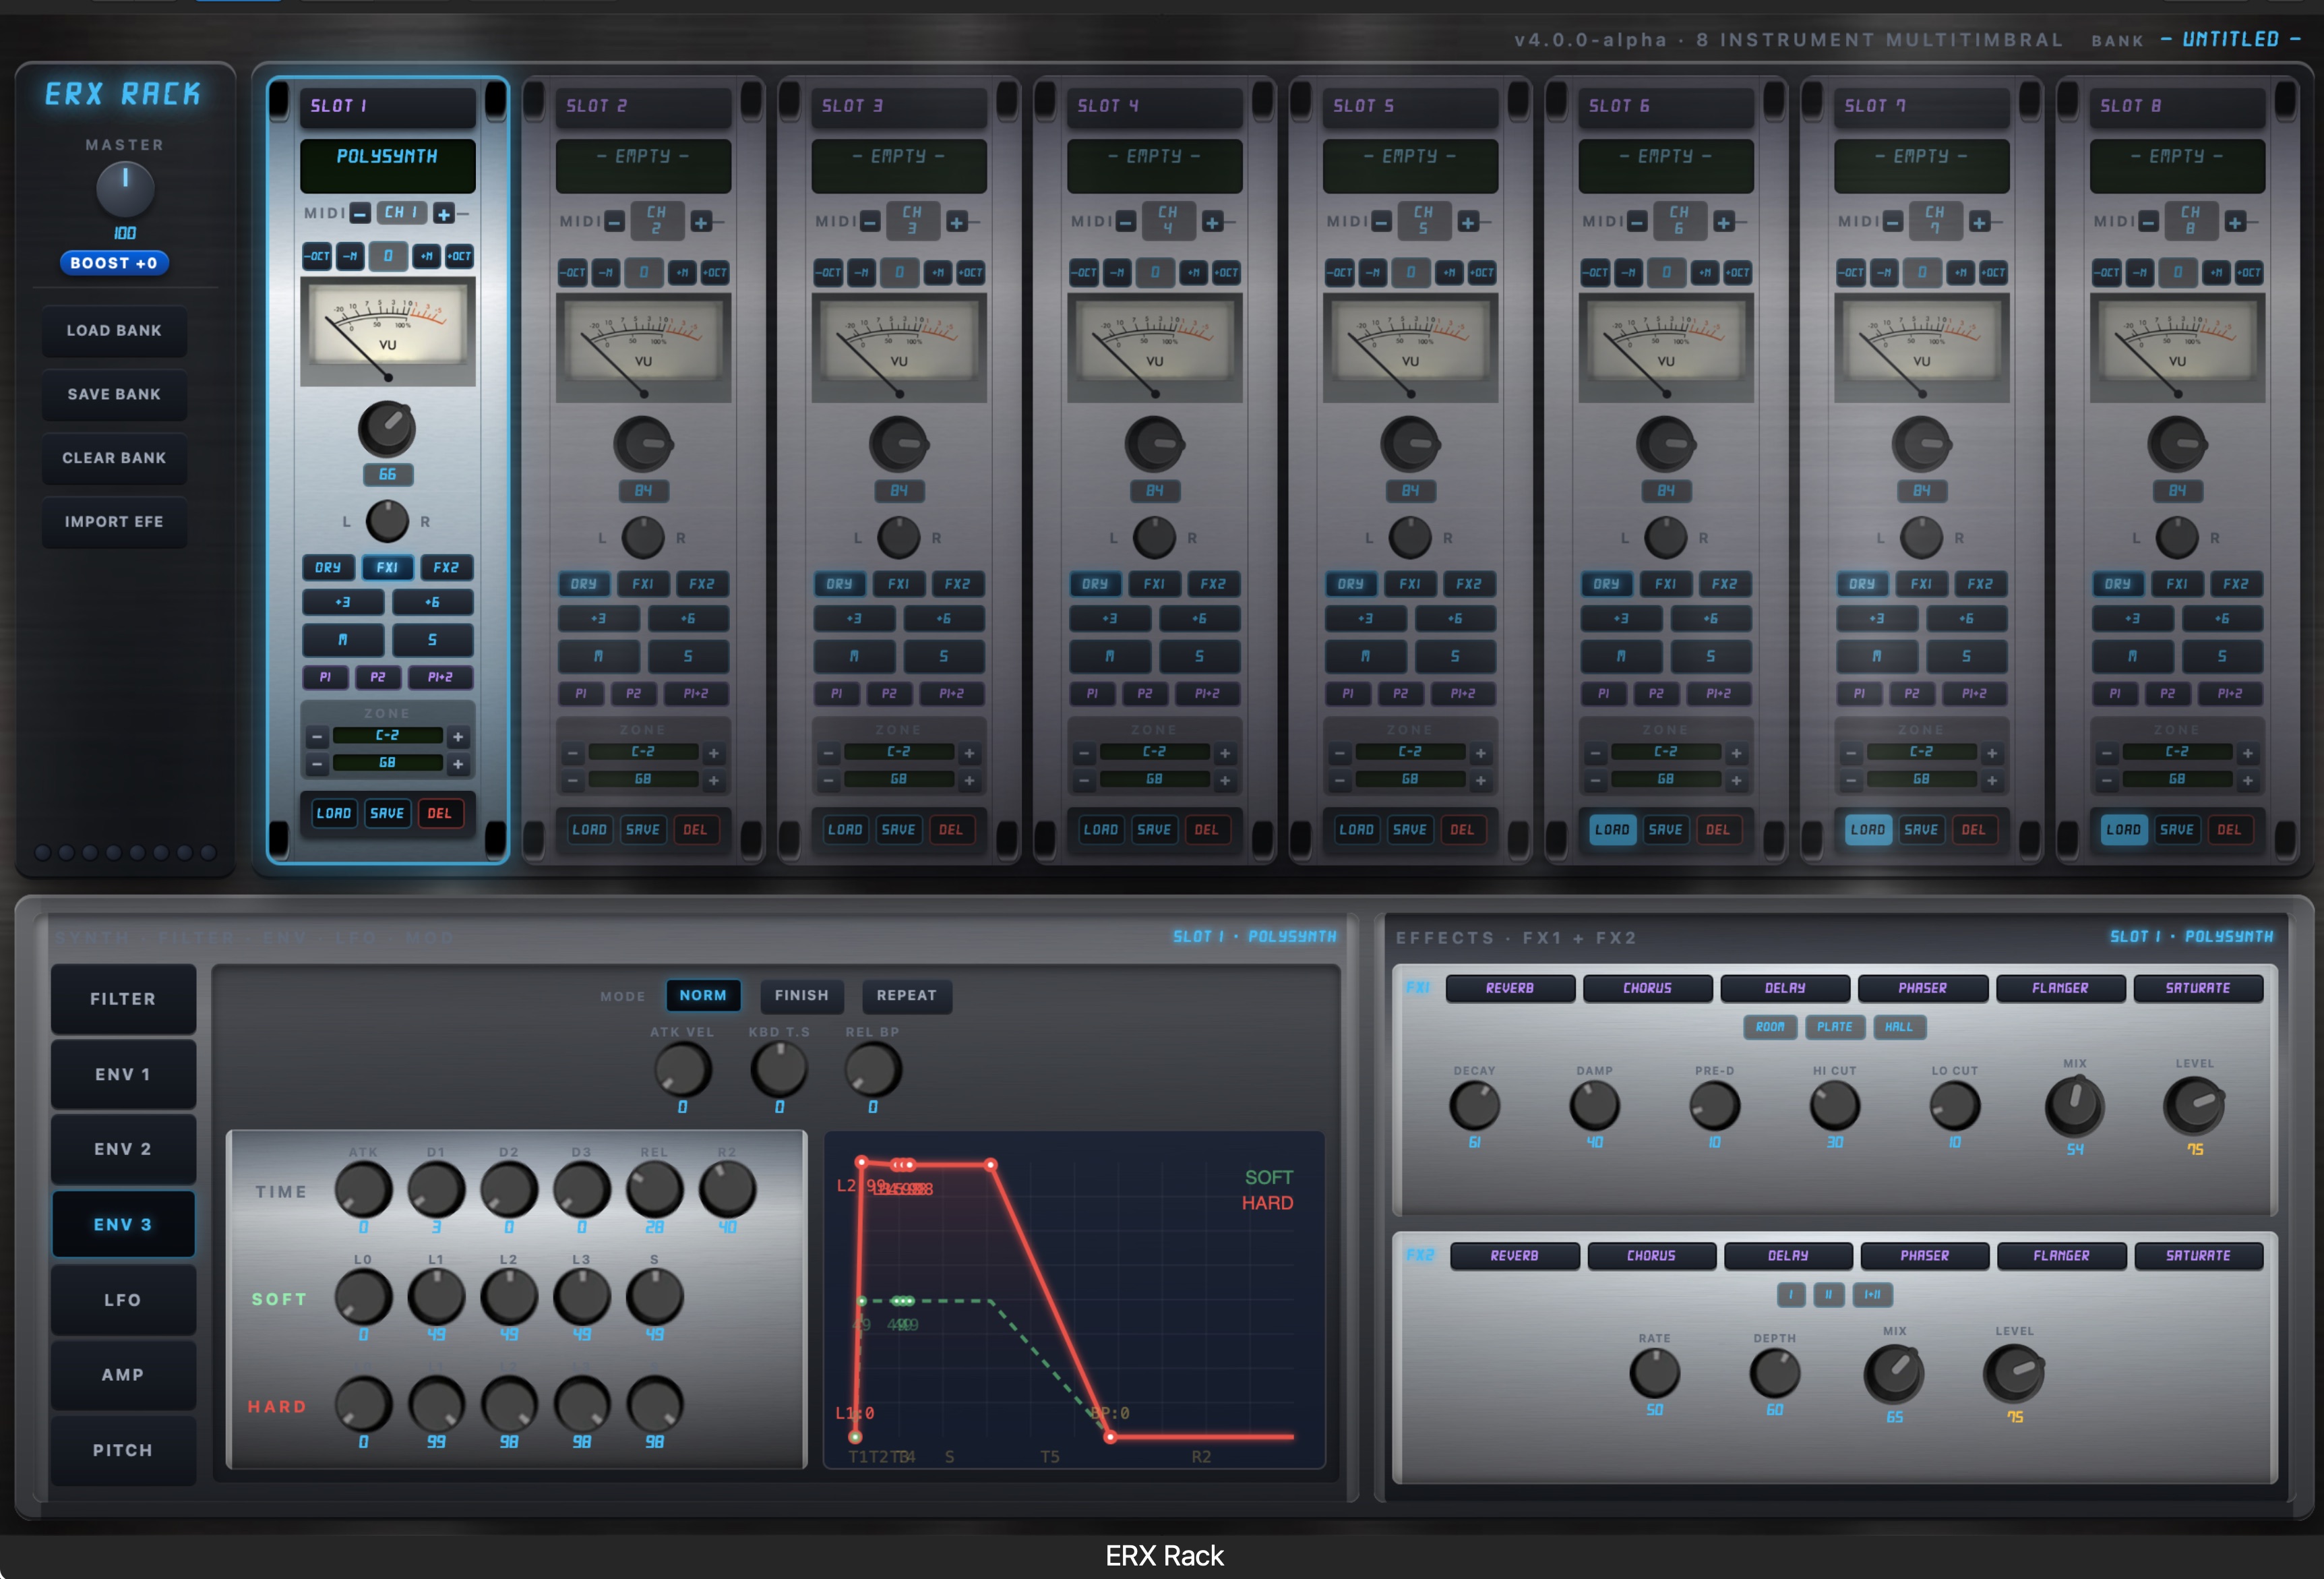Select FX1 PHASER effect
The image size is (2324, 1579).
pyautogui.click(x=1923, y=988)
